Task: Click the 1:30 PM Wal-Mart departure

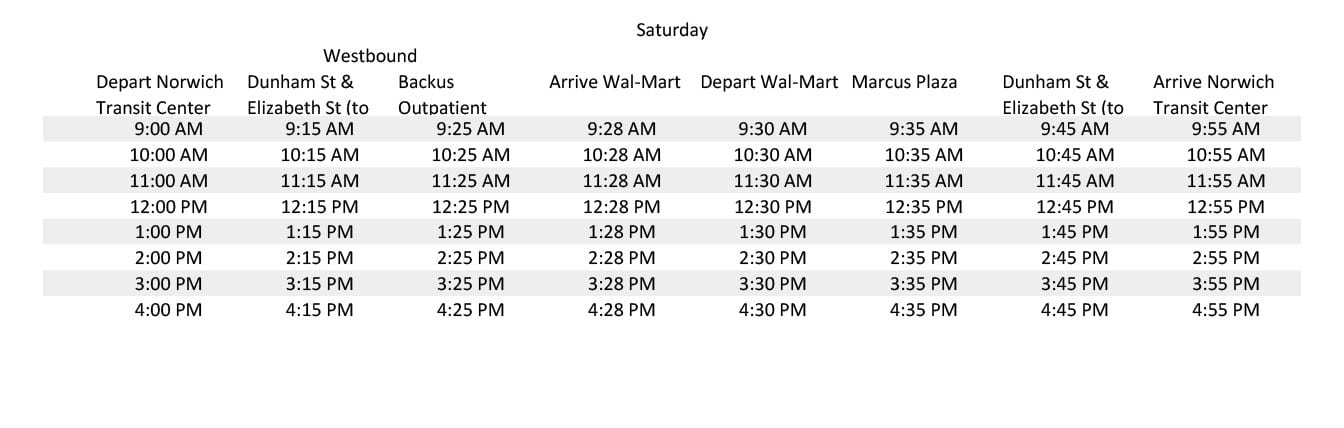Action: coord(772,232)
